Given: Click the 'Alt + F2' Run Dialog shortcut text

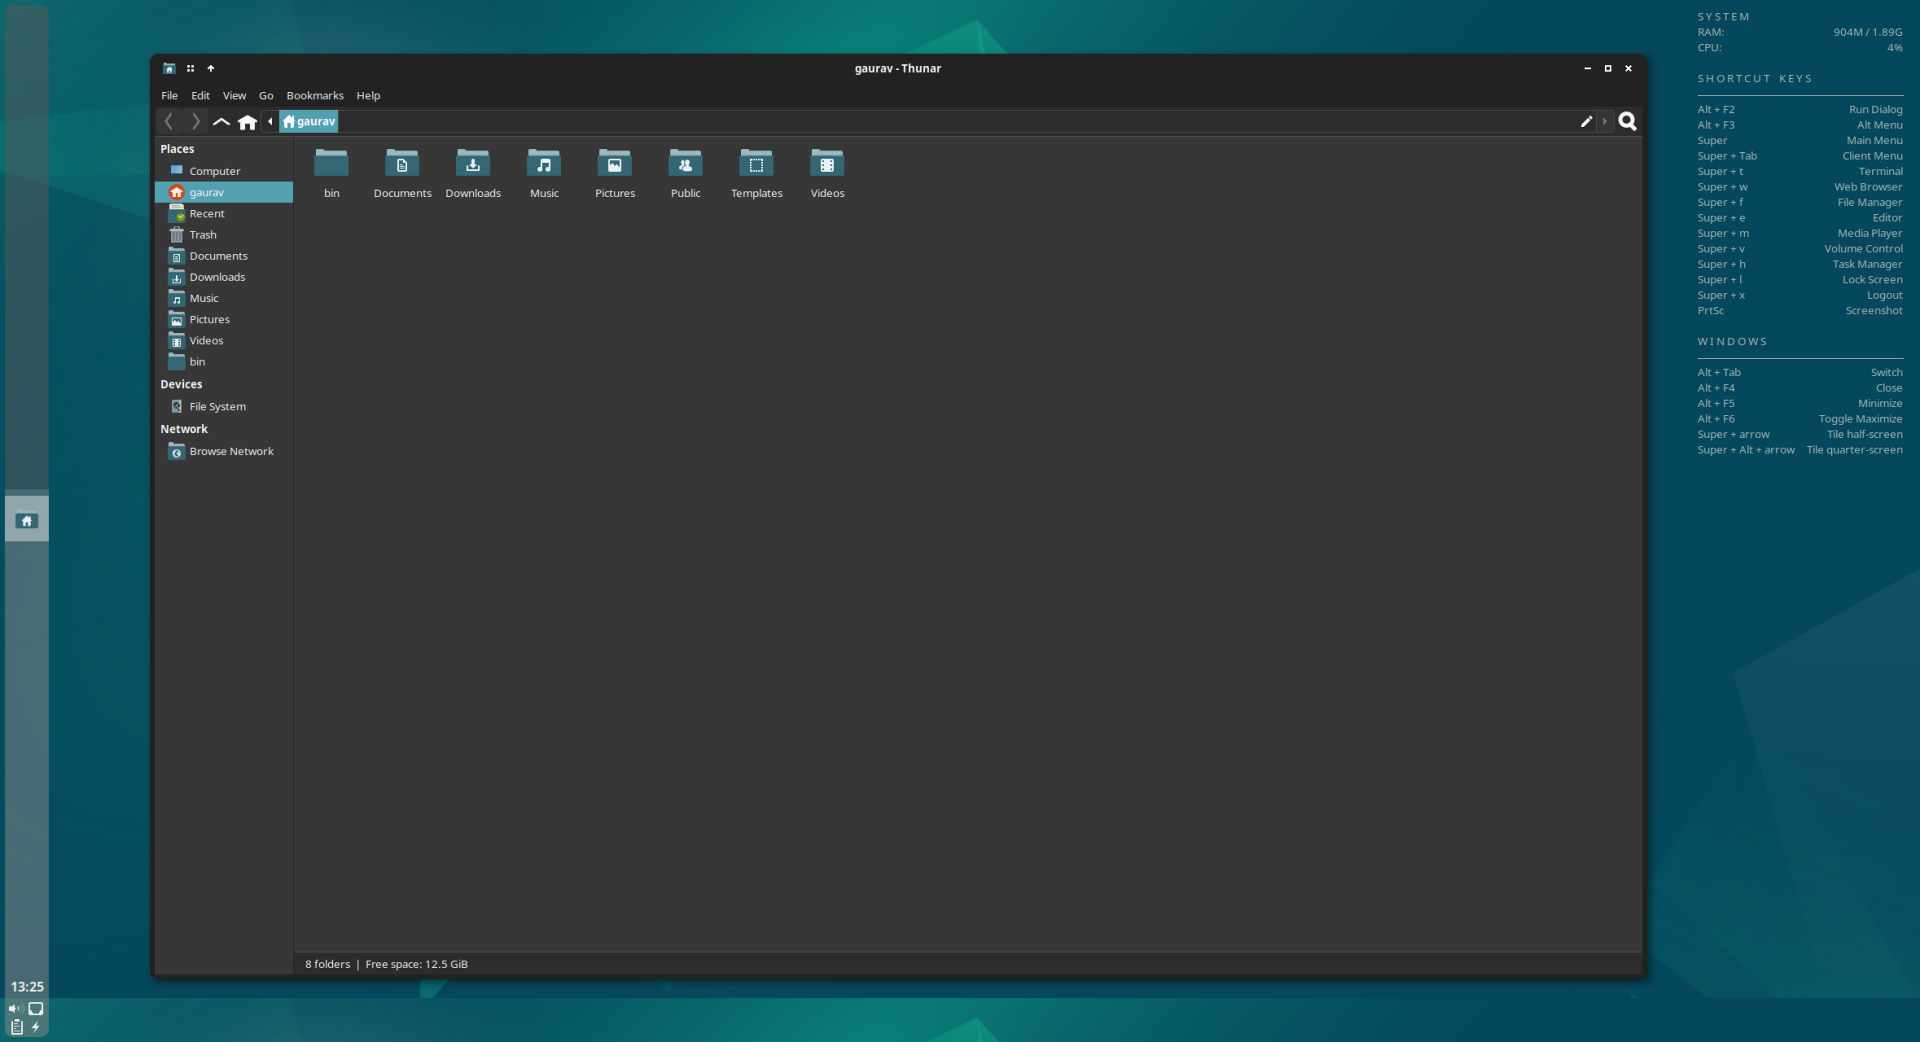Looking at the screenshot, I should point(1800,109).
